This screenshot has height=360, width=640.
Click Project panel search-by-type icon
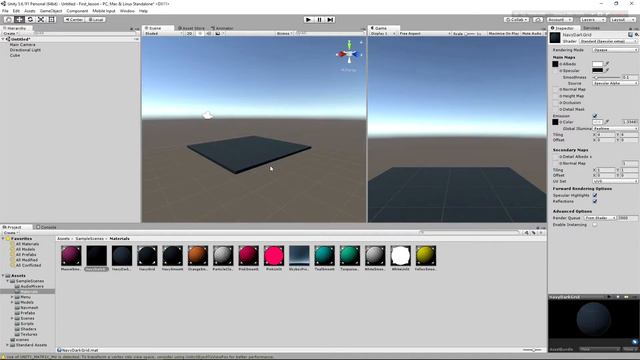pos(527,233)
